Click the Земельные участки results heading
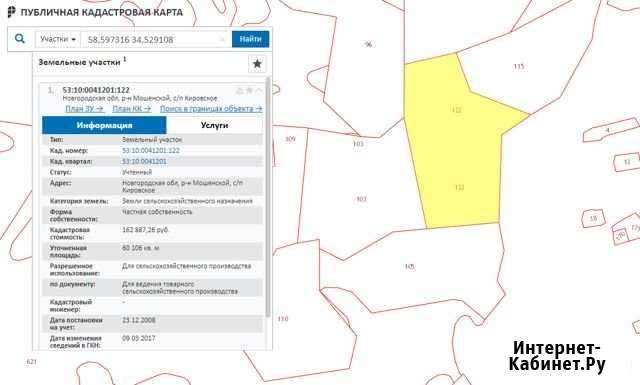Image resolution: width=640 pixels, height=385 pixels. pos(79,62)
